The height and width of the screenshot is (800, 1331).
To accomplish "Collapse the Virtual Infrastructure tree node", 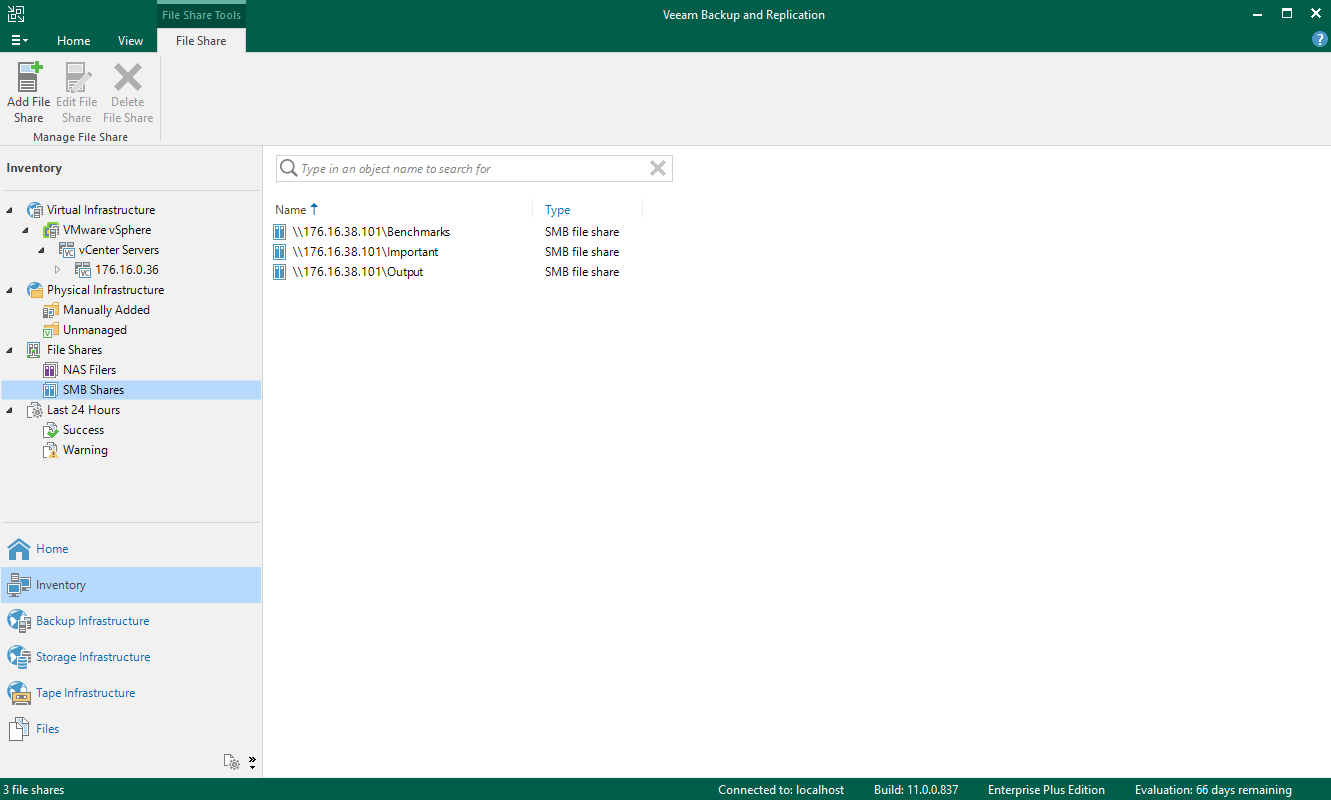I will tap(10, 210).
